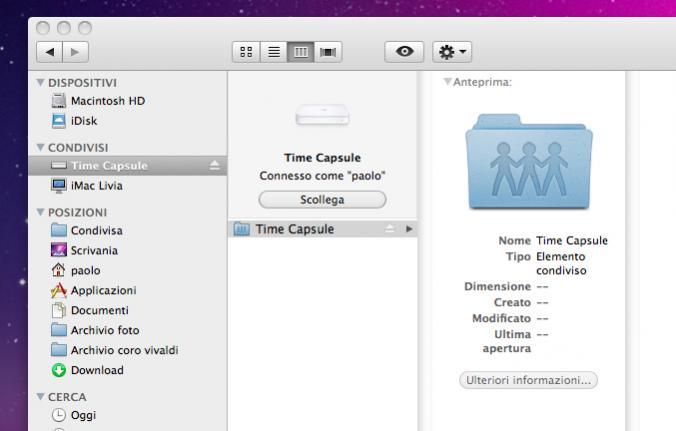This screenshot has width=676, height=431.
Task: Minimize the Finder window
Action: (x=64, y=28)
